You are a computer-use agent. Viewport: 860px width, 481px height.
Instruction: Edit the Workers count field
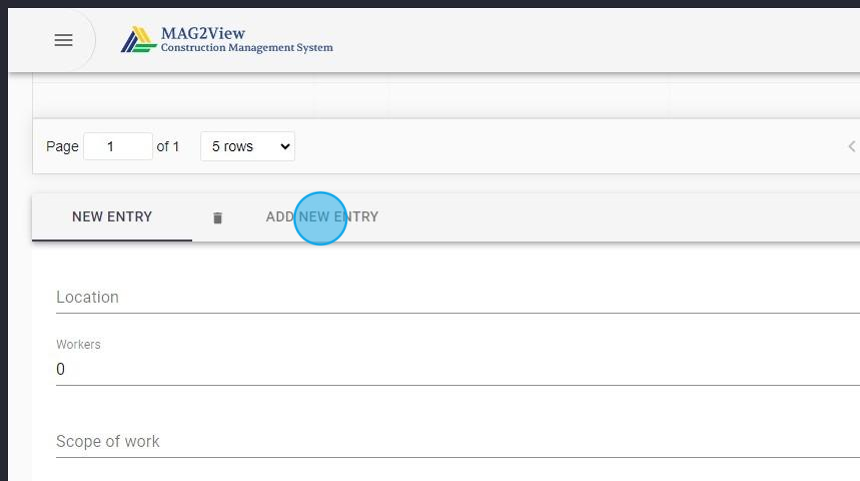point(458,370)
